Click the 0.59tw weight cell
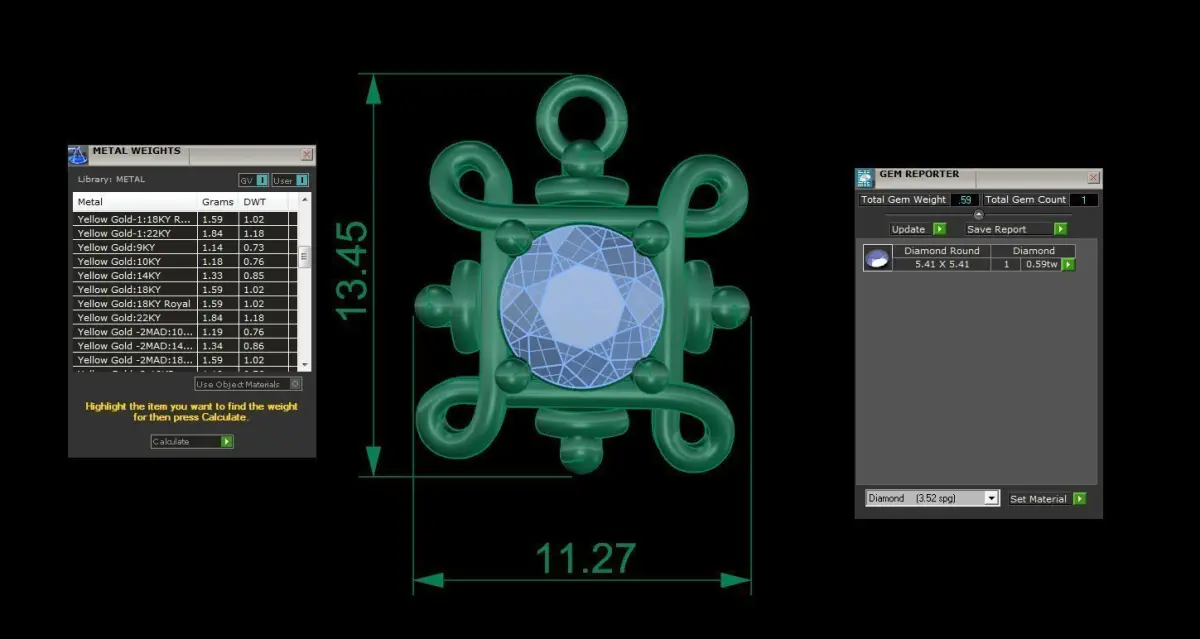 [x=1041, y=265]
